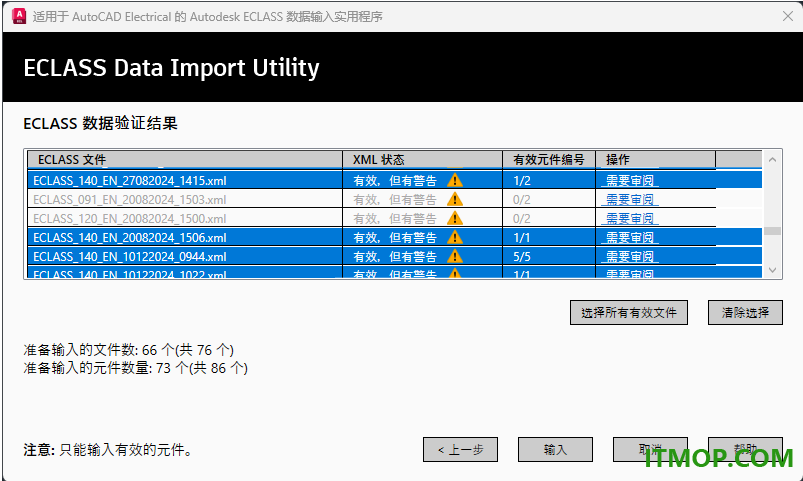The height and width of the screenshot is (481, 803).
Task: Click warning icon for ECLASS_120_EN_20082024_1500.xml
Action: pos(455,218)
